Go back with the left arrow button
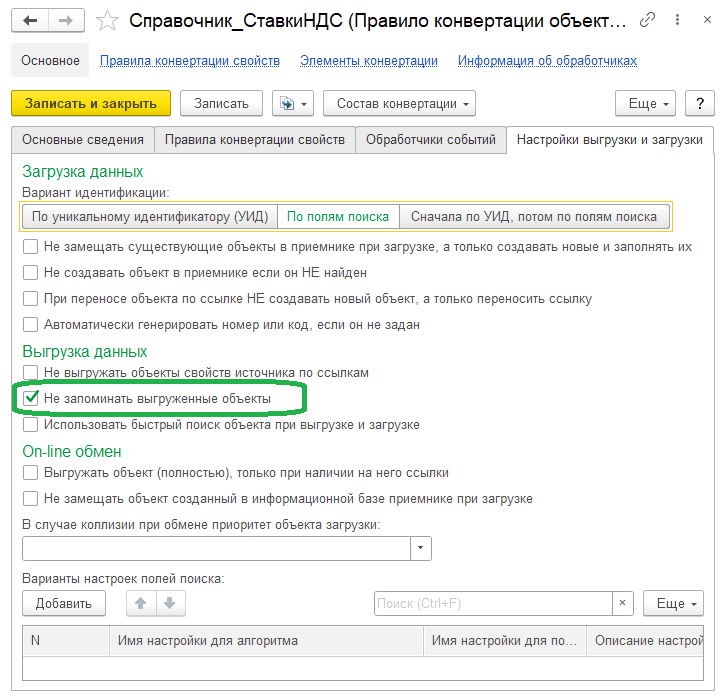The image size is (725, 700). point(30,21)
